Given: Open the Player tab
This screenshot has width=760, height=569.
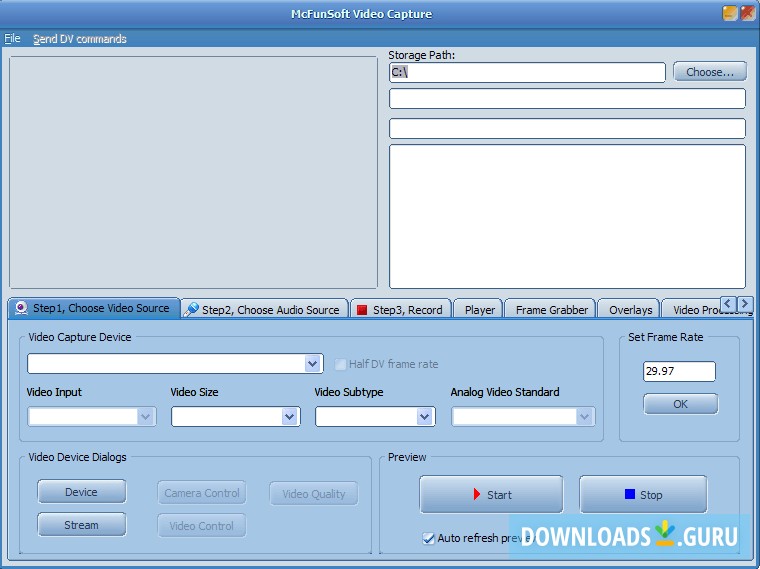Looking at the screenshot, I should (x=479, y=310).
